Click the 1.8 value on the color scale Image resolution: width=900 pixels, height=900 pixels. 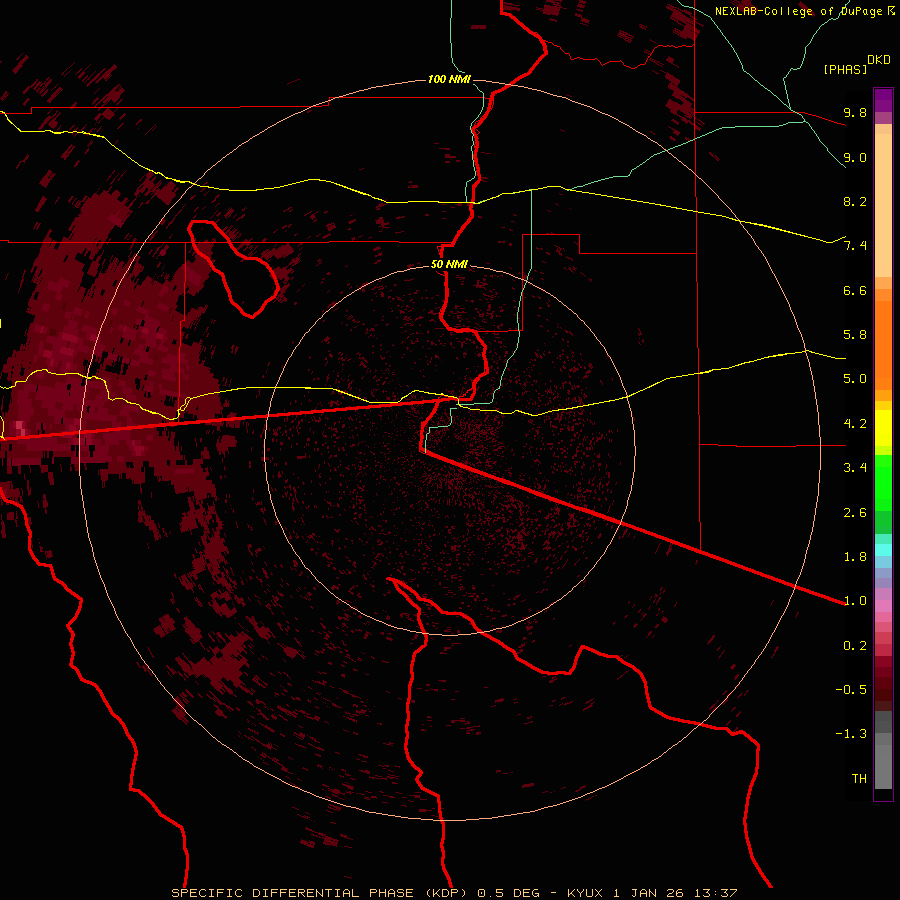[x=855, y=557]
